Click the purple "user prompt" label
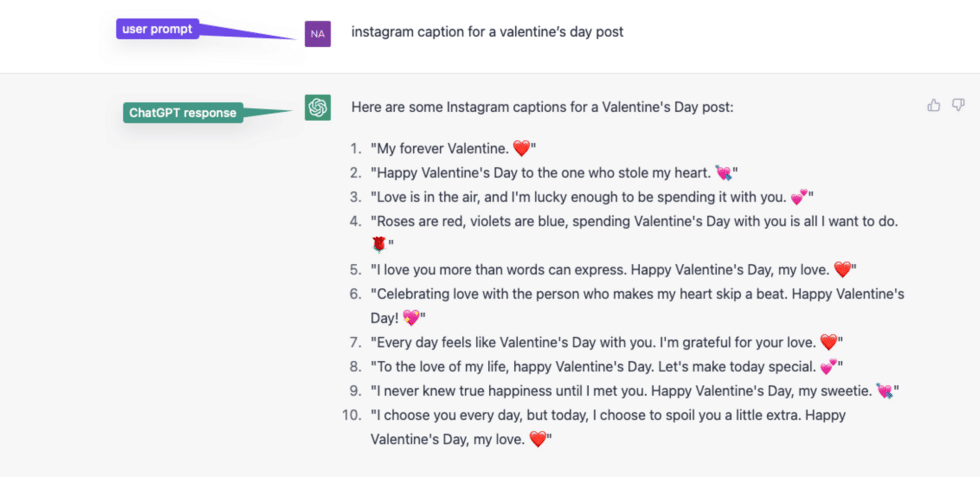980x477 pixels. [157, 29]
